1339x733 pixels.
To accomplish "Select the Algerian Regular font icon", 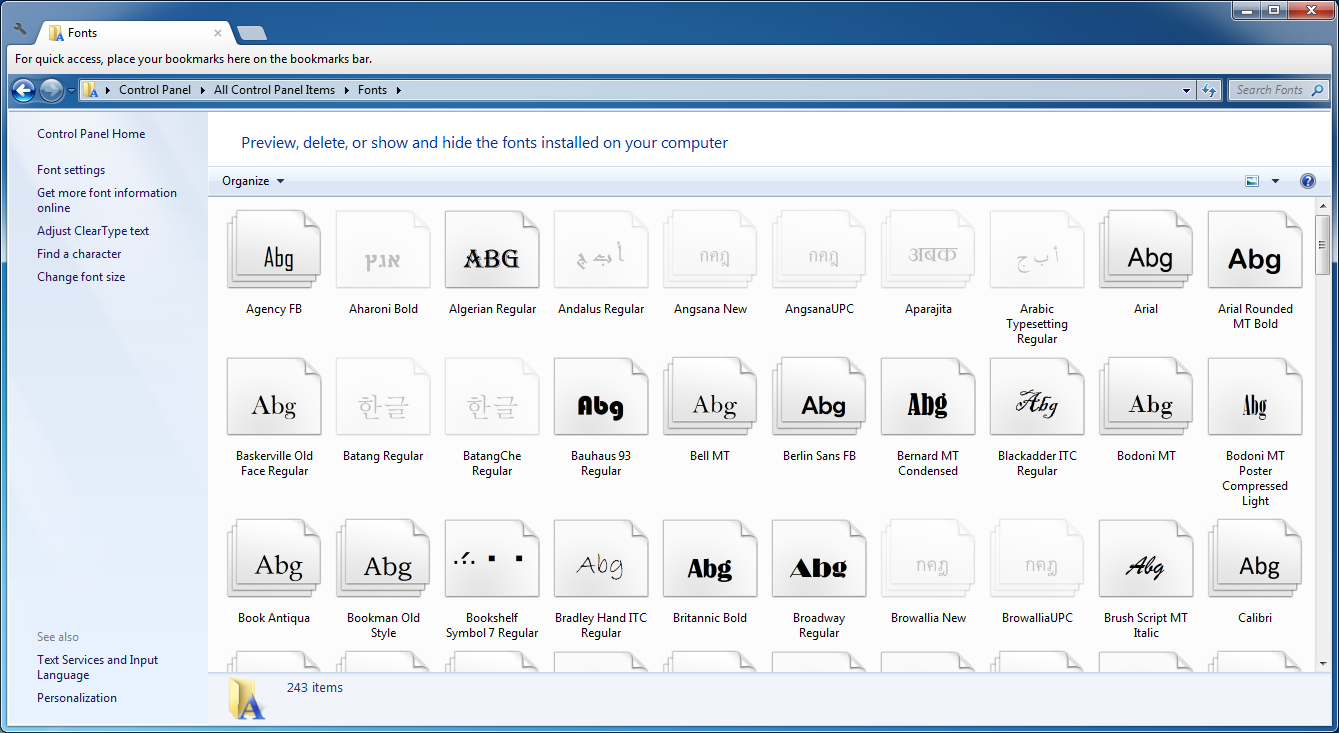I will [492, 251].
